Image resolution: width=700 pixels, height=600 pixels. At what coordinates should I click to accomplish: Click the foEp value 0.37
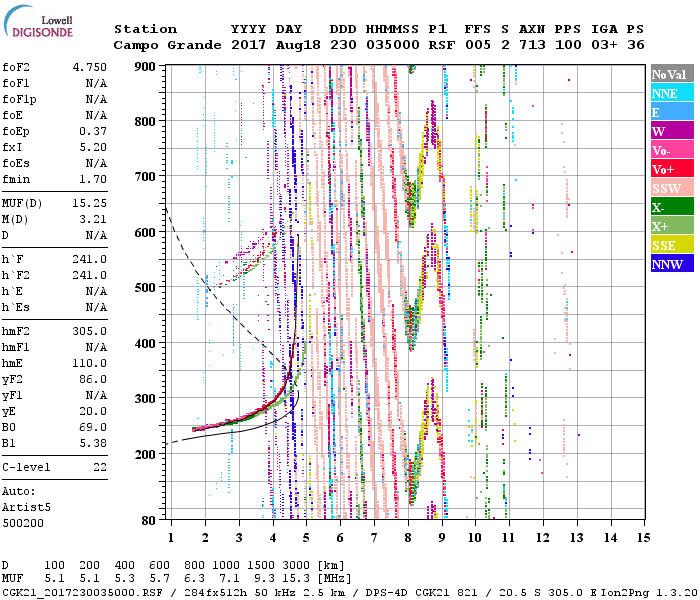93,131
